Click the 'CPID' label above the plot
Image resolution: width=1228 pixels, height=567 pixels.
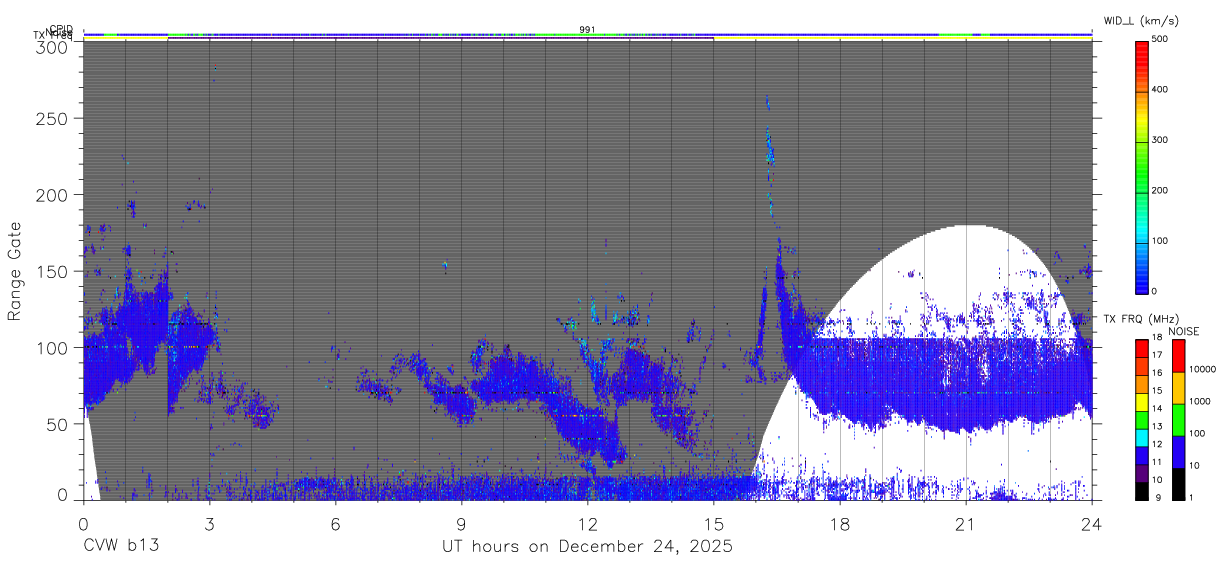[61, 30]
